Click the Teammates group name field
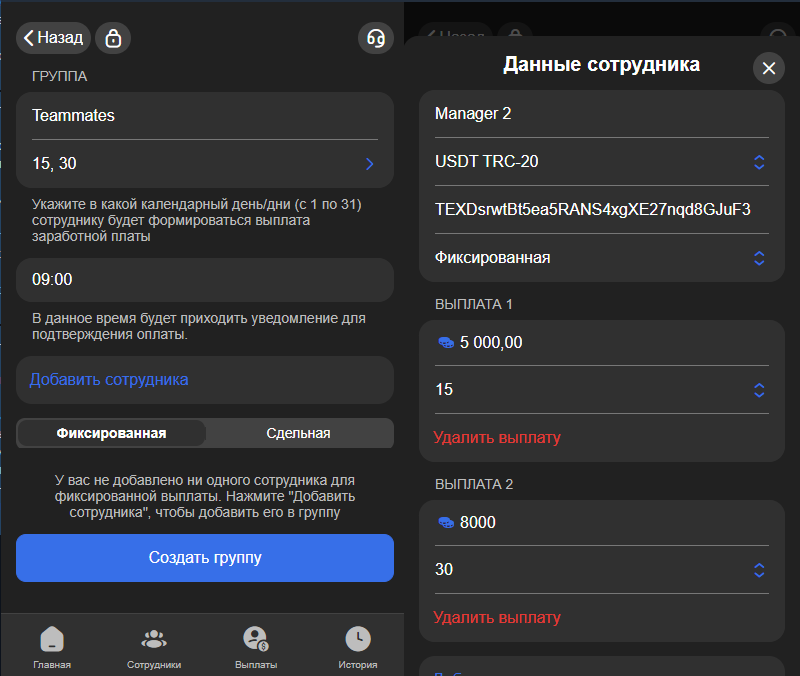Viewport: 800px width, 676px height. pyautogui.click(x=204, y=116)
